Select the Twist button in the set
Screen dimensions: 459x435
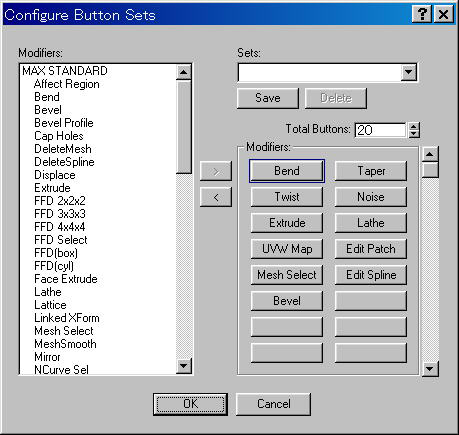287,197
